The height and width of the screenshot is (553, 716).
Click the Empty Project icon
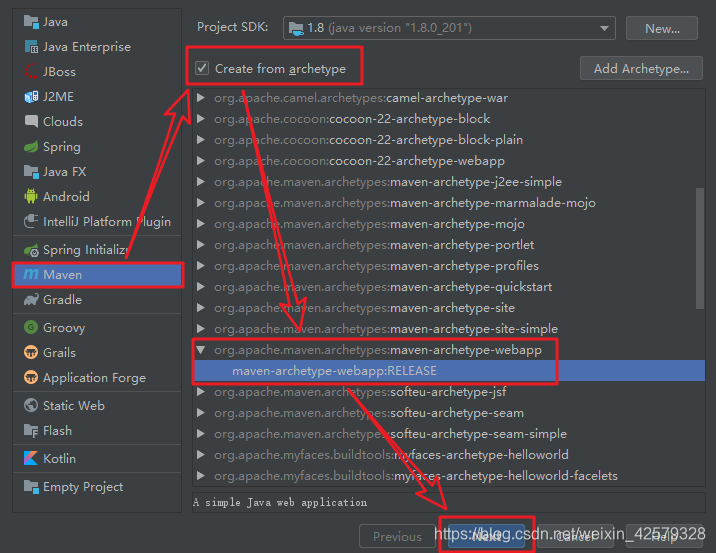(31, 487)
